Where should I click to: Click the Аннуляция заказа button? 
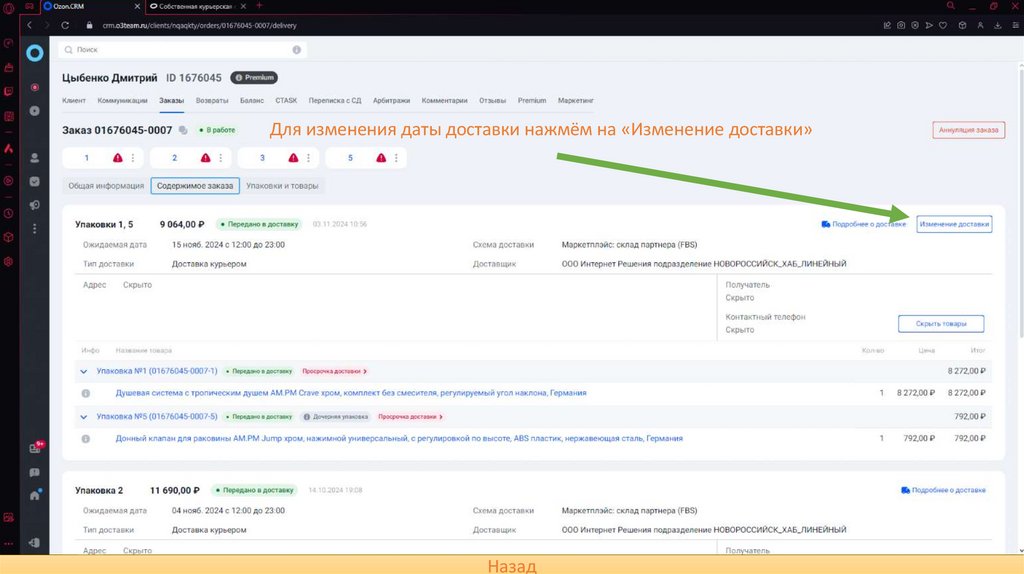pos(968,130)
